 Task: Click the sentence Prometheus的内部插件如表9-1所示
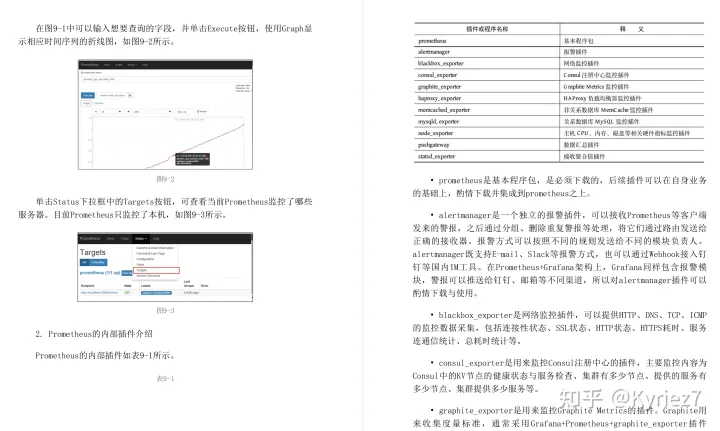tap(105, 355)
